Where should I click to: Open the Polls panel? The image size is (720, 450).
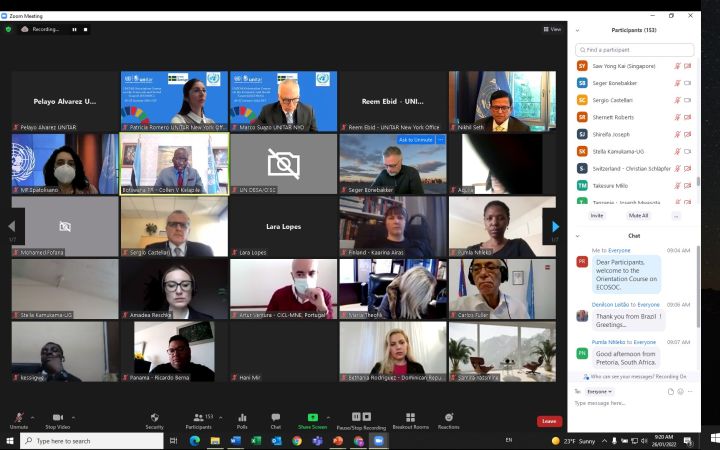point(242,417)
